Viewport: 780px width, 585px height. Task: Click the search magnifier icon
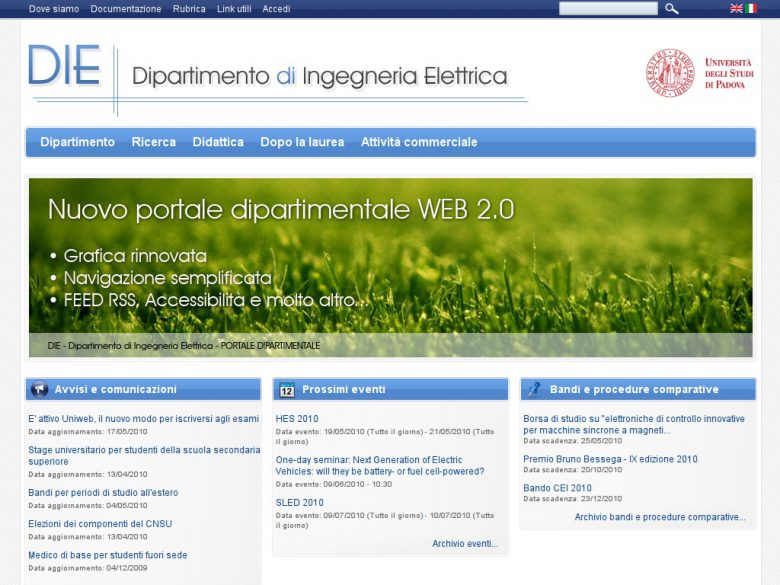coord(672,8)
